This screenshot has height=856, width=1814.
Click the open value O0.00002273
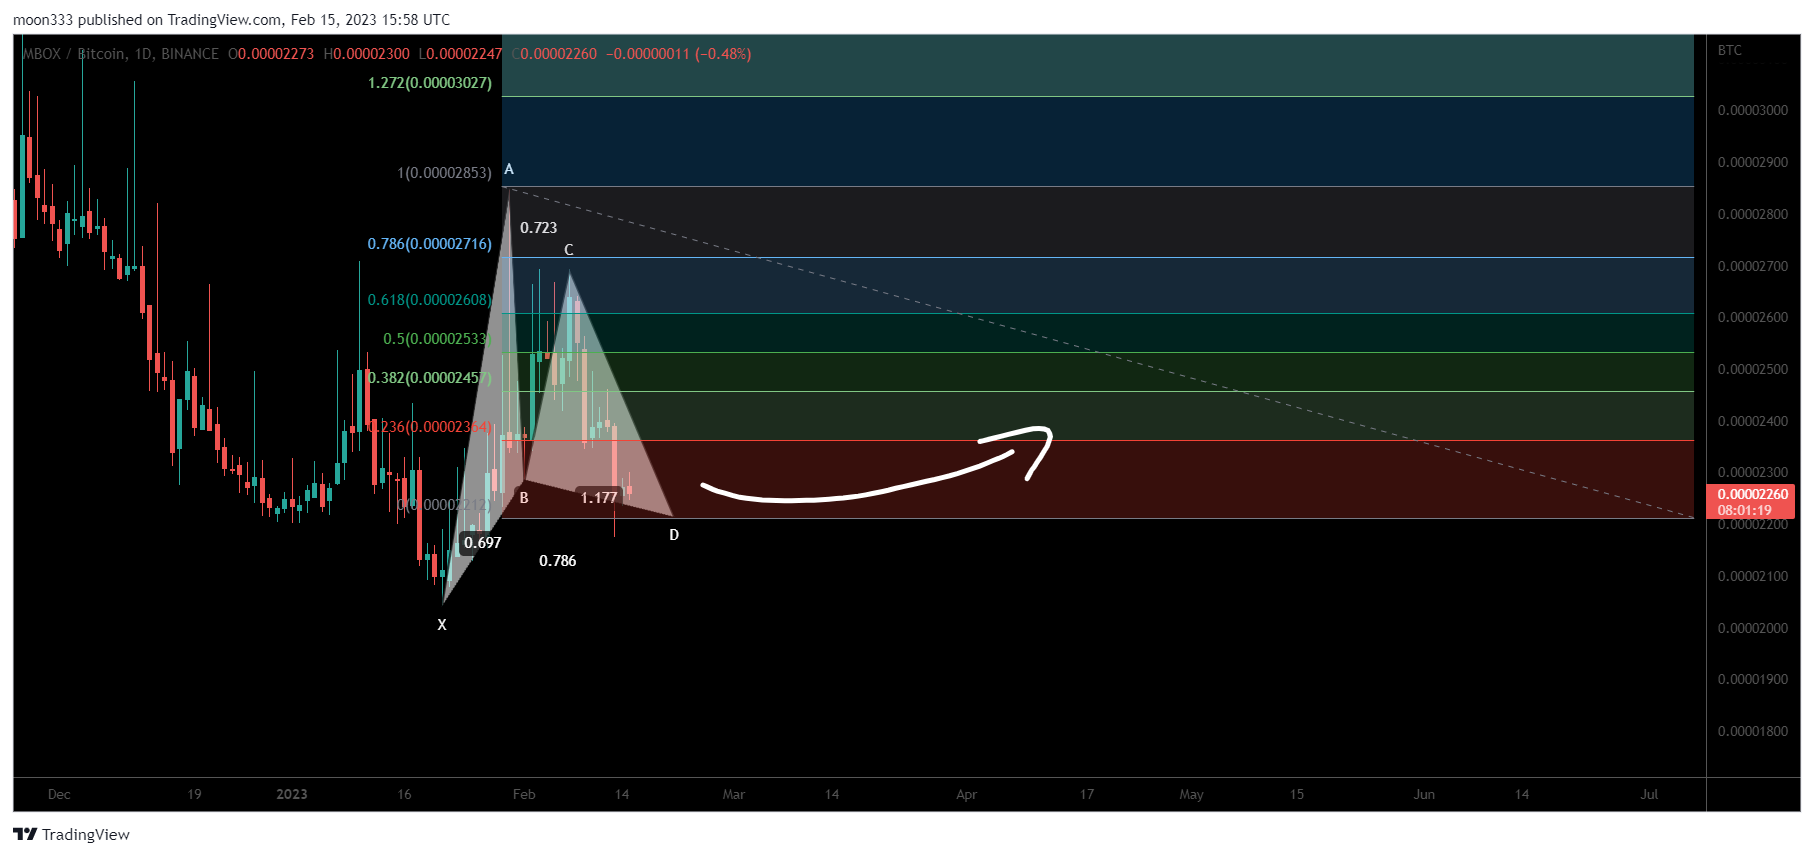(x=271, y=54)
